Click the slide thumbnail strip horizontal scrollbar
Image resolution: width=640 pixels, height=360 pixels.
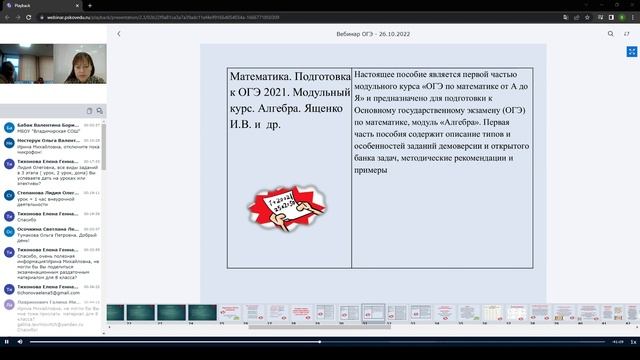click(320, 327)
